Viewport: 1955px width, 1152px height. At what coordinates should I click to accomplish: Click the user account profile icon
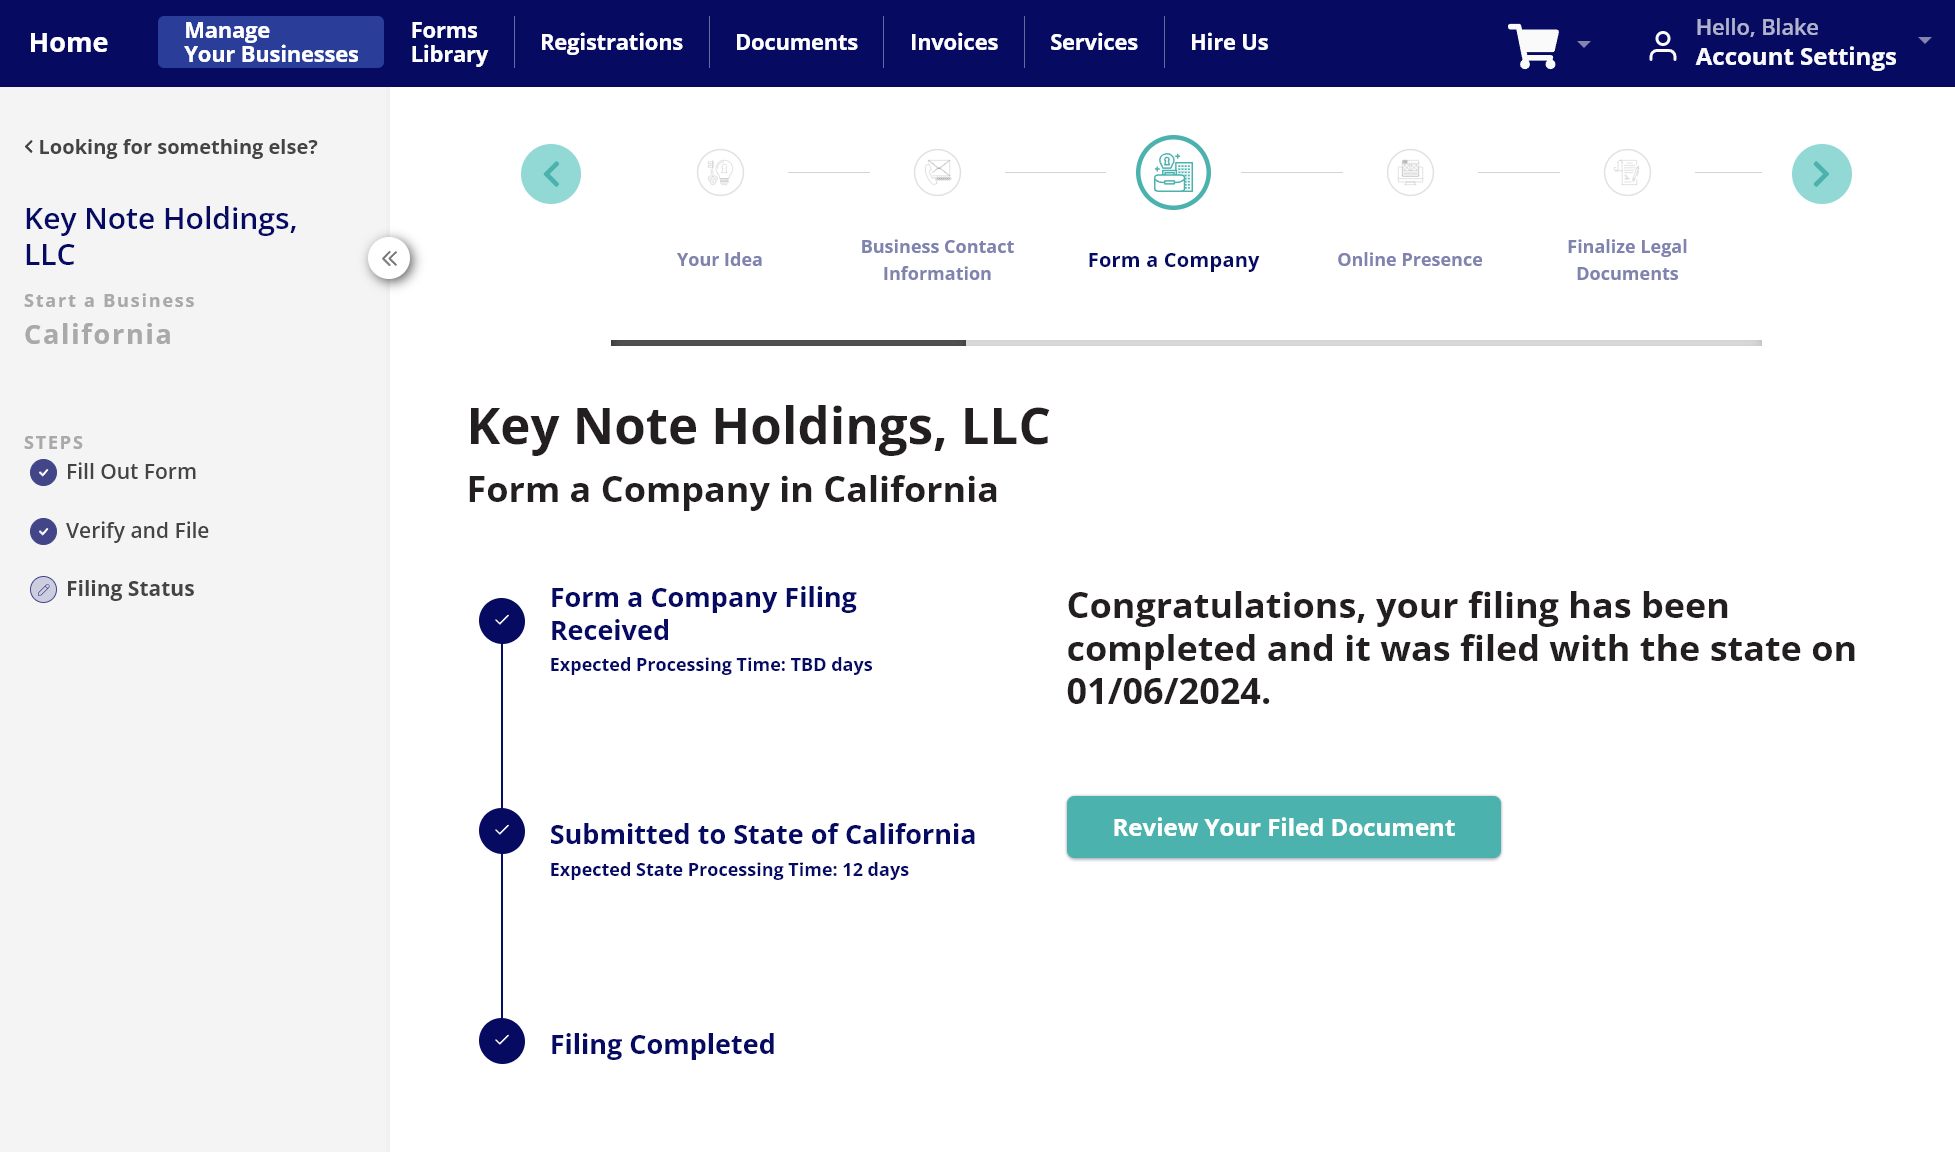click(1662, 42)
